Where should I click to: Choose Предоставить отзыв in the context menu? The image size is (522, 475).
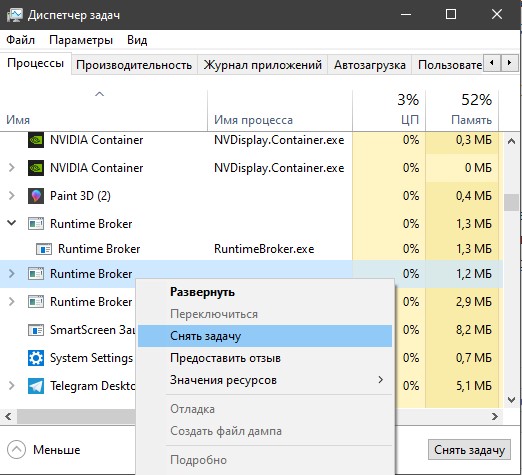click(x=265, y=358)
